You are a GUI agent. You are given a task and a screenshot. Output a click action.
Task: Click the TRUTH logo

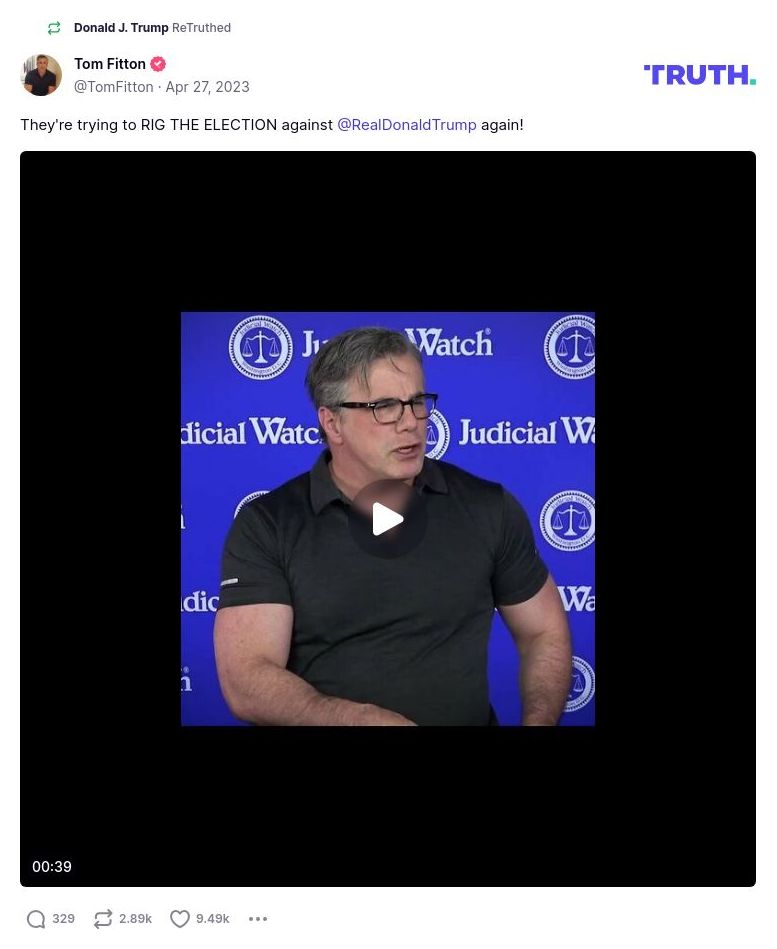click(x=700, y=74)
